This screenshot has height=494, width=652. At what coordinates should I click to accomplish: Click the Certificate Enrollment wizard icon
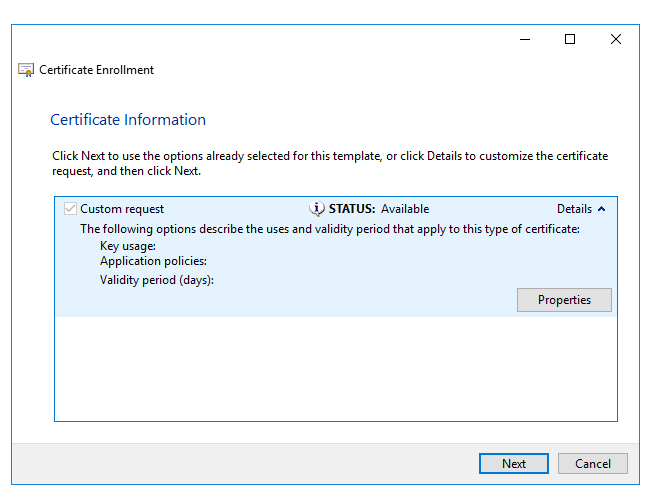point(26,70)
